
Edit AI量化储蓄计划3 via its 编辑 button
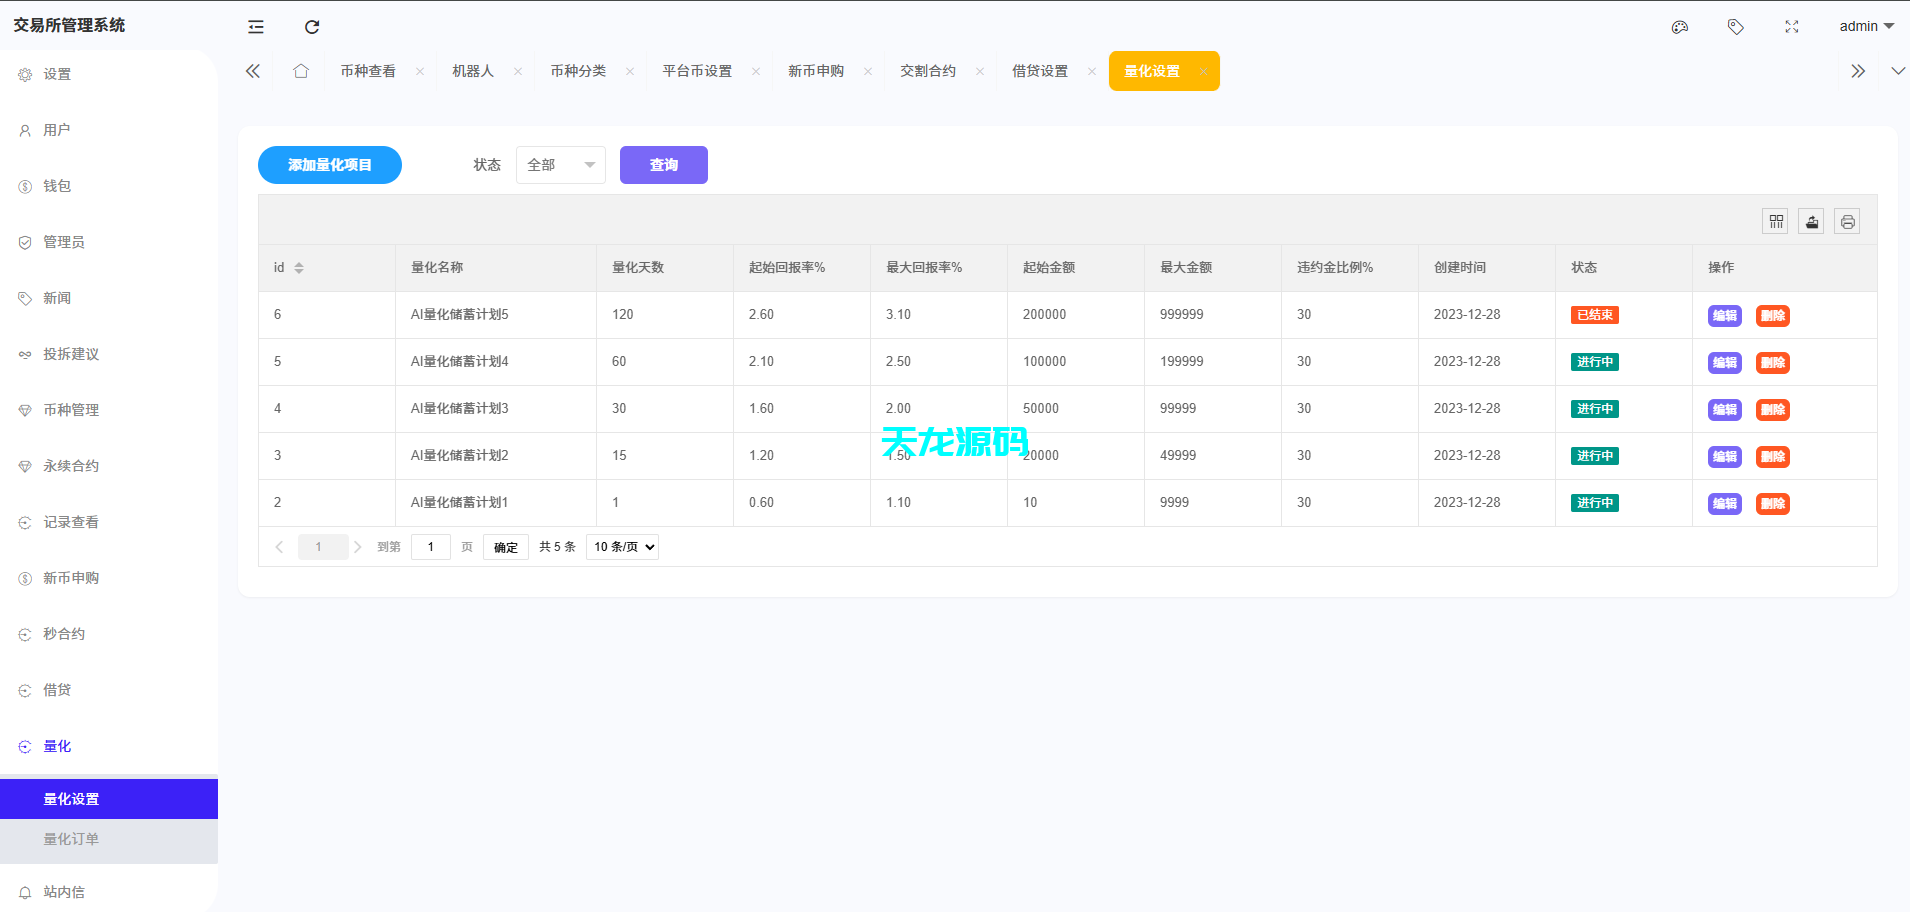(x=1724, y=409)
